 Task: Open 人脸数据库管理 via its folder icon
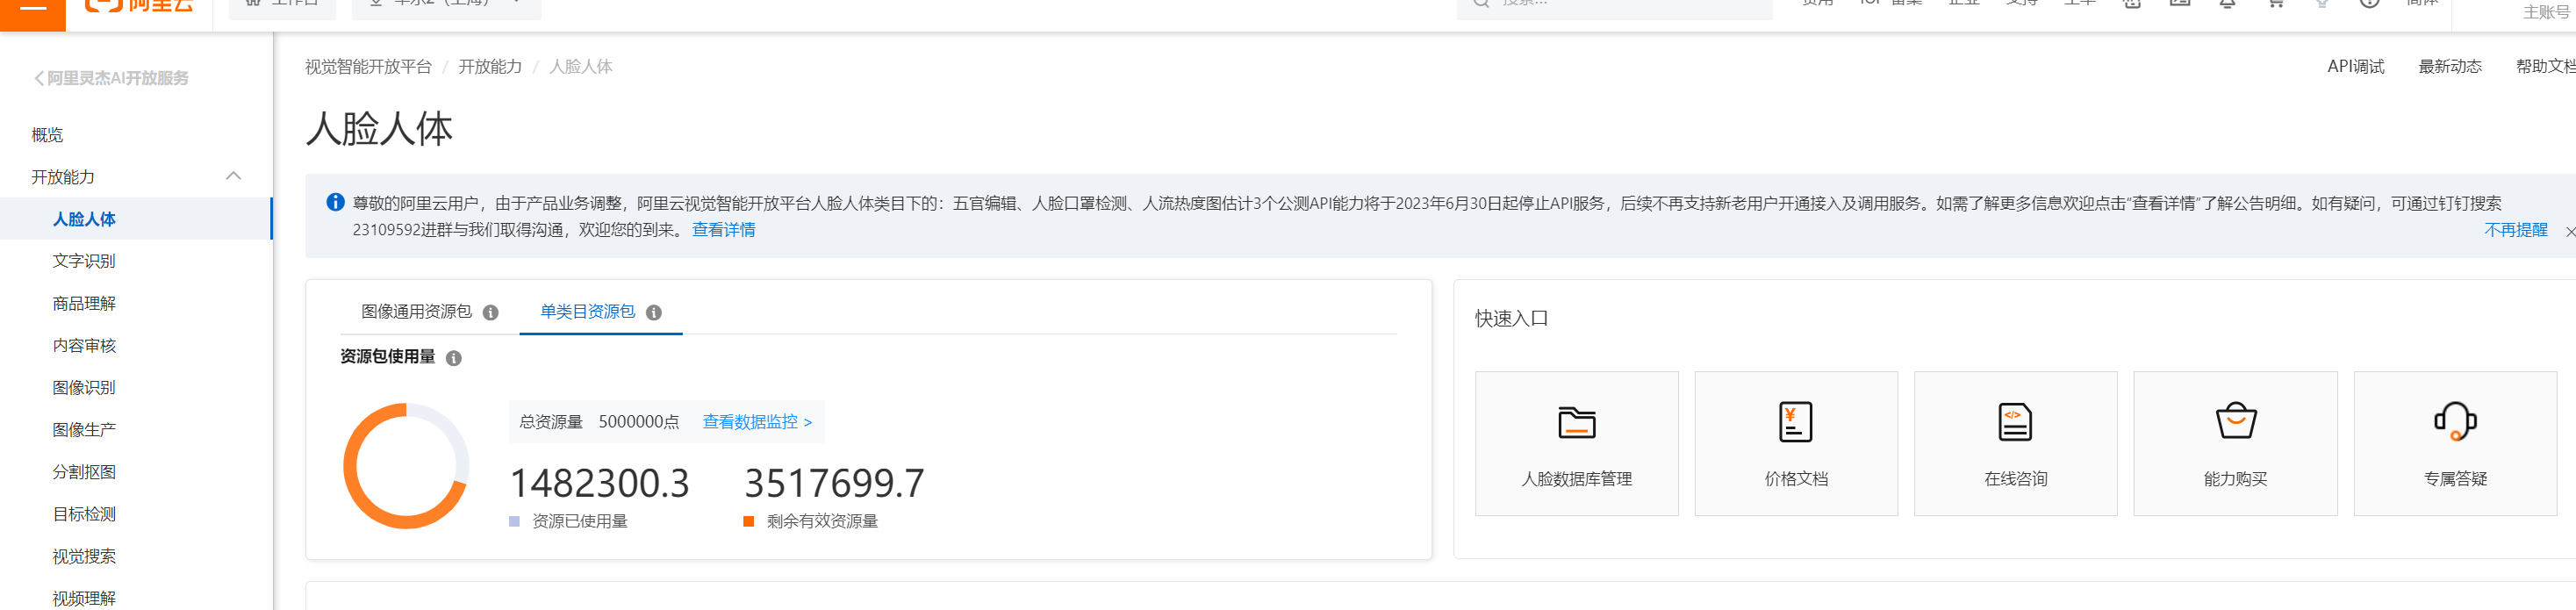tap(1576, 422)
